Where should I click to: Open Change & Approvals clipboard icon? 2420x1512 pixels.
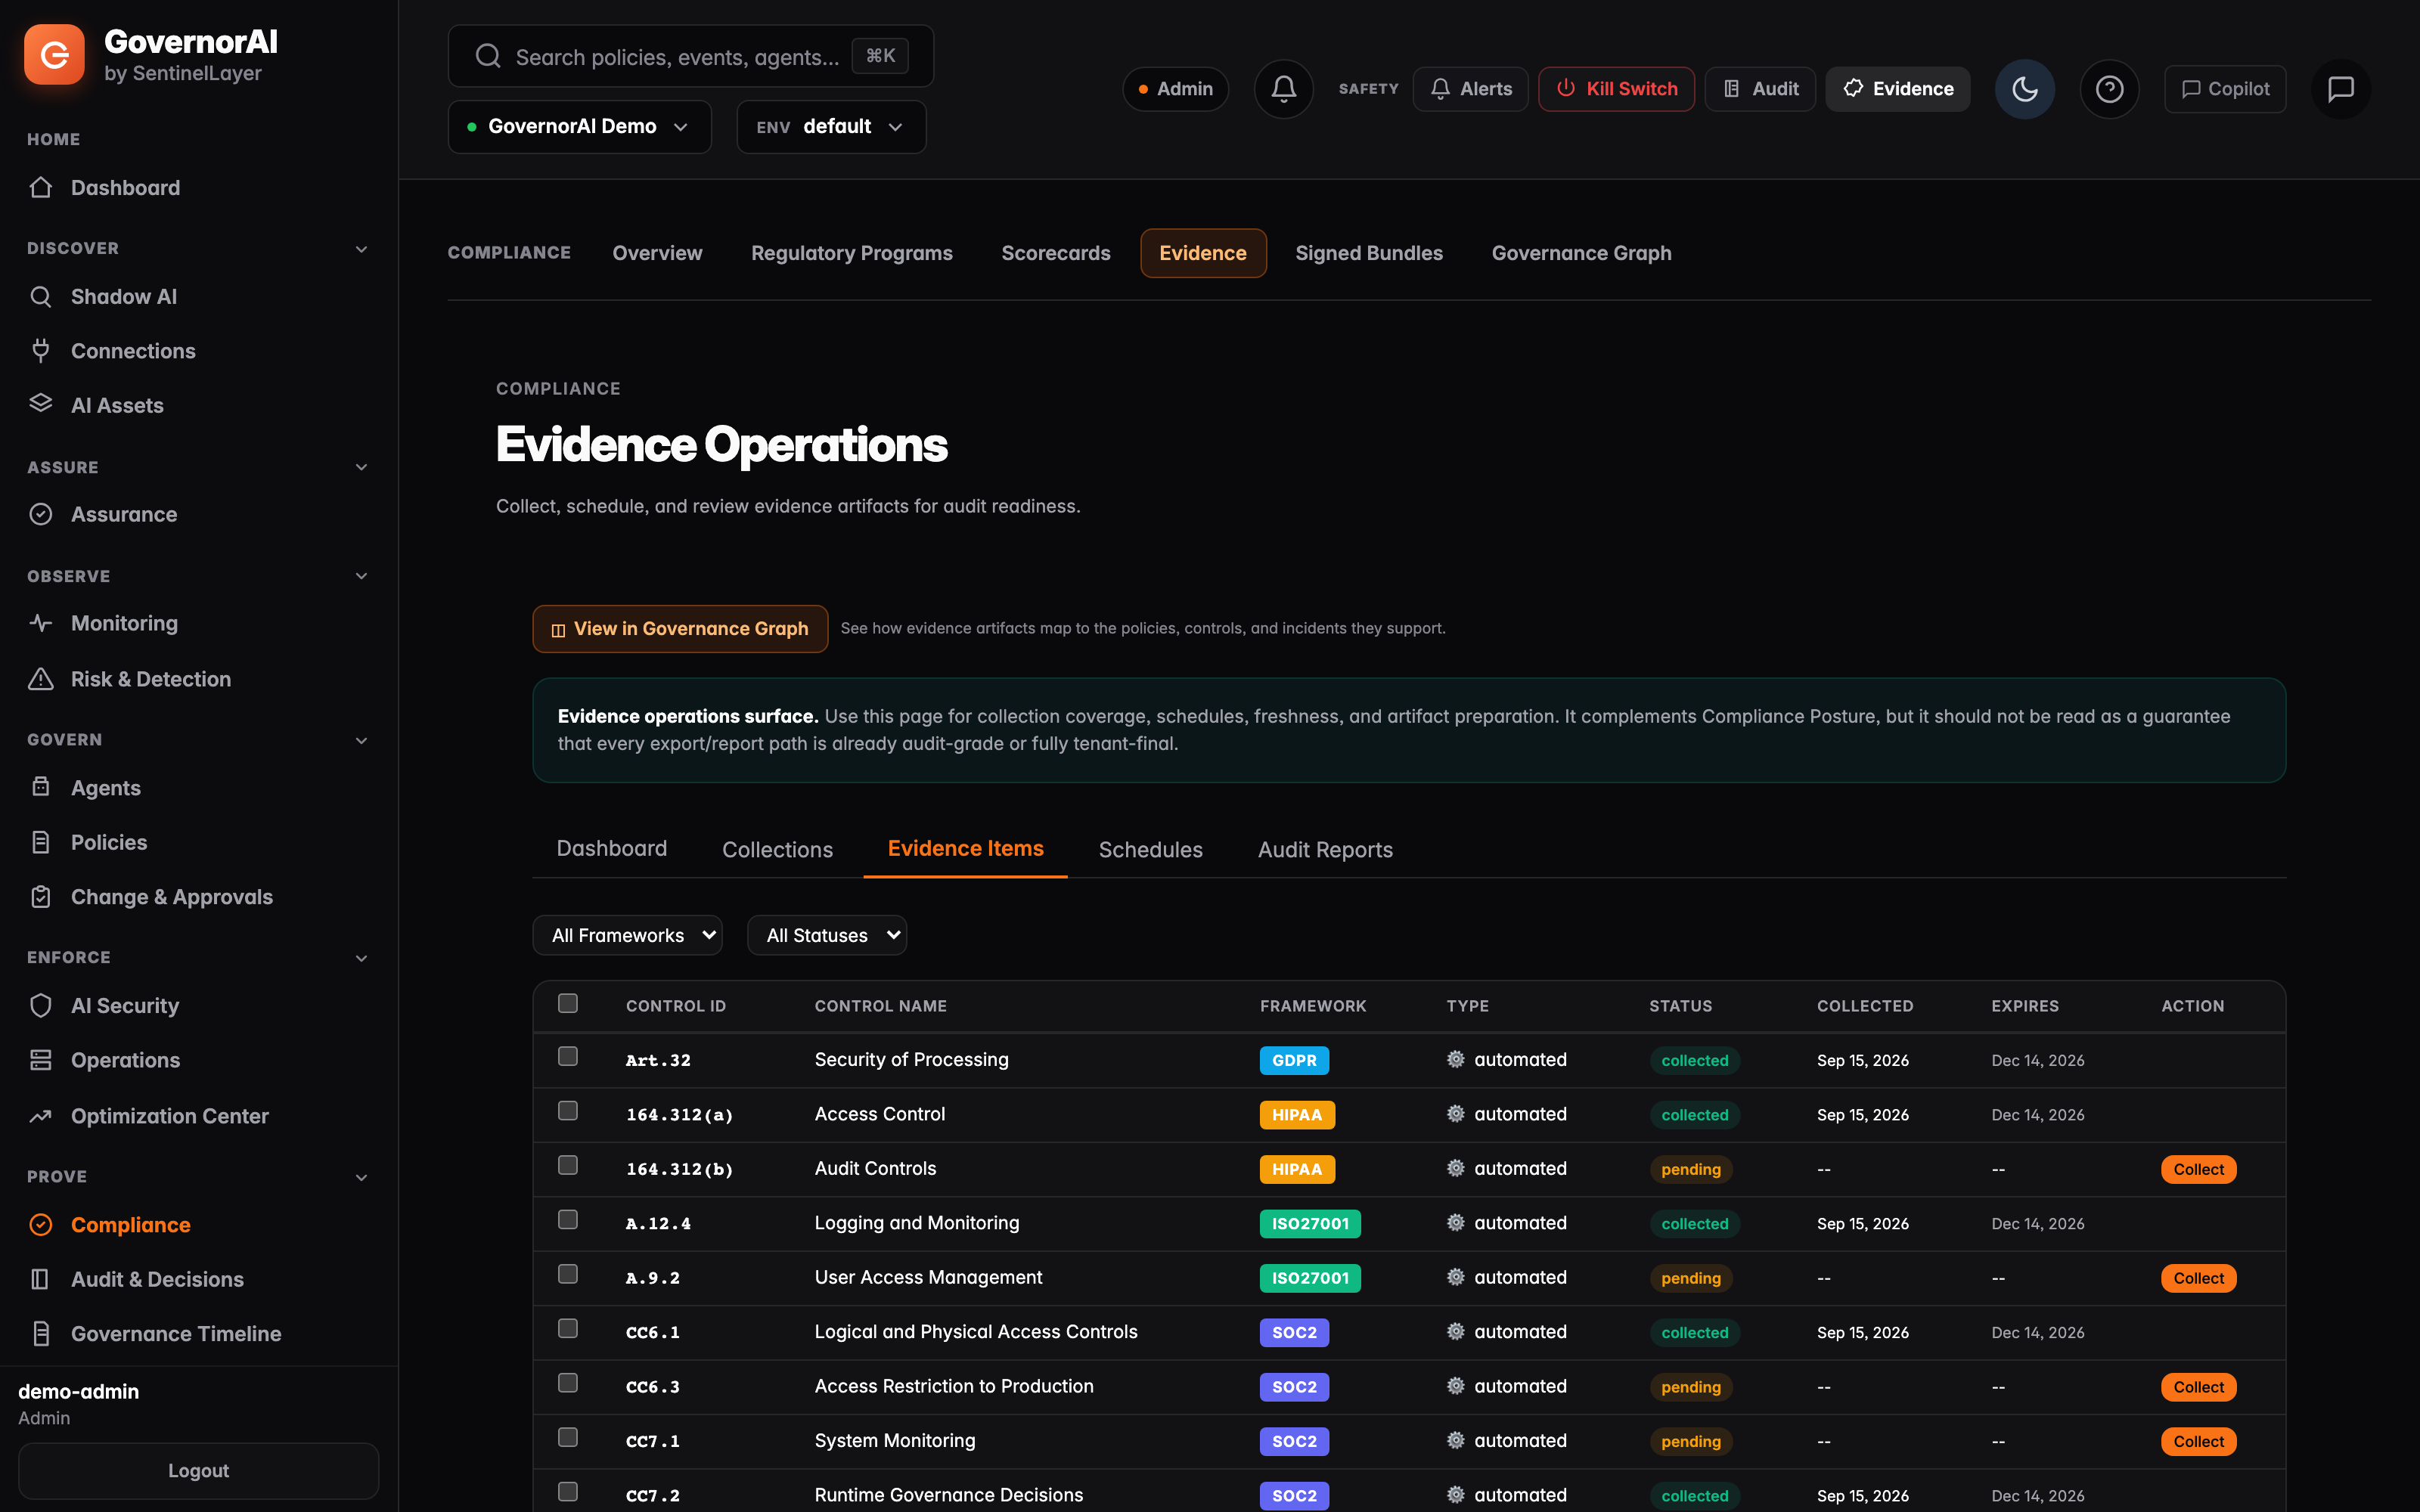[x=41, y=897]
